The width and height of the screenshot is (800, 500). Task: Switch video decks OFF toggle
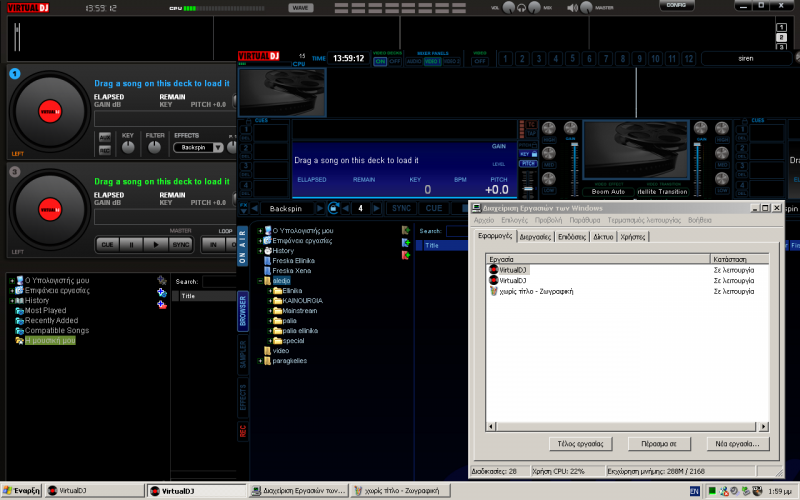coord(395,61)
